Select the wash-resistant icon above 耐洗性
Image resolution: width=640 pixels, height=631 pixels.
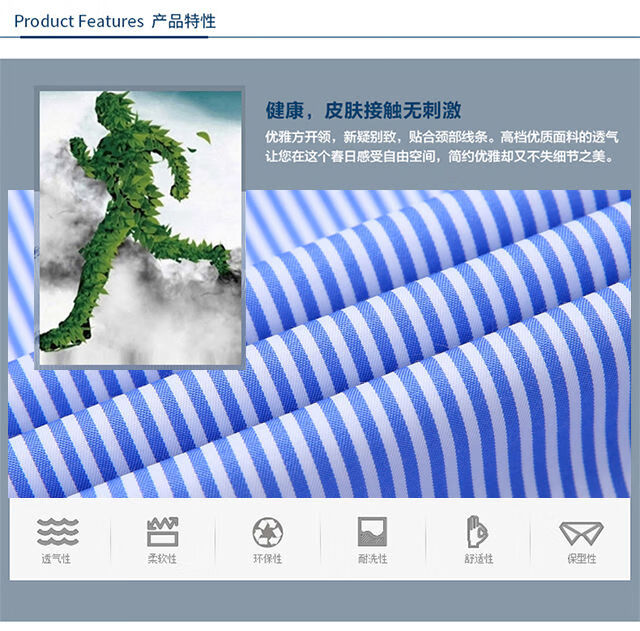click(x=372, y=531)
